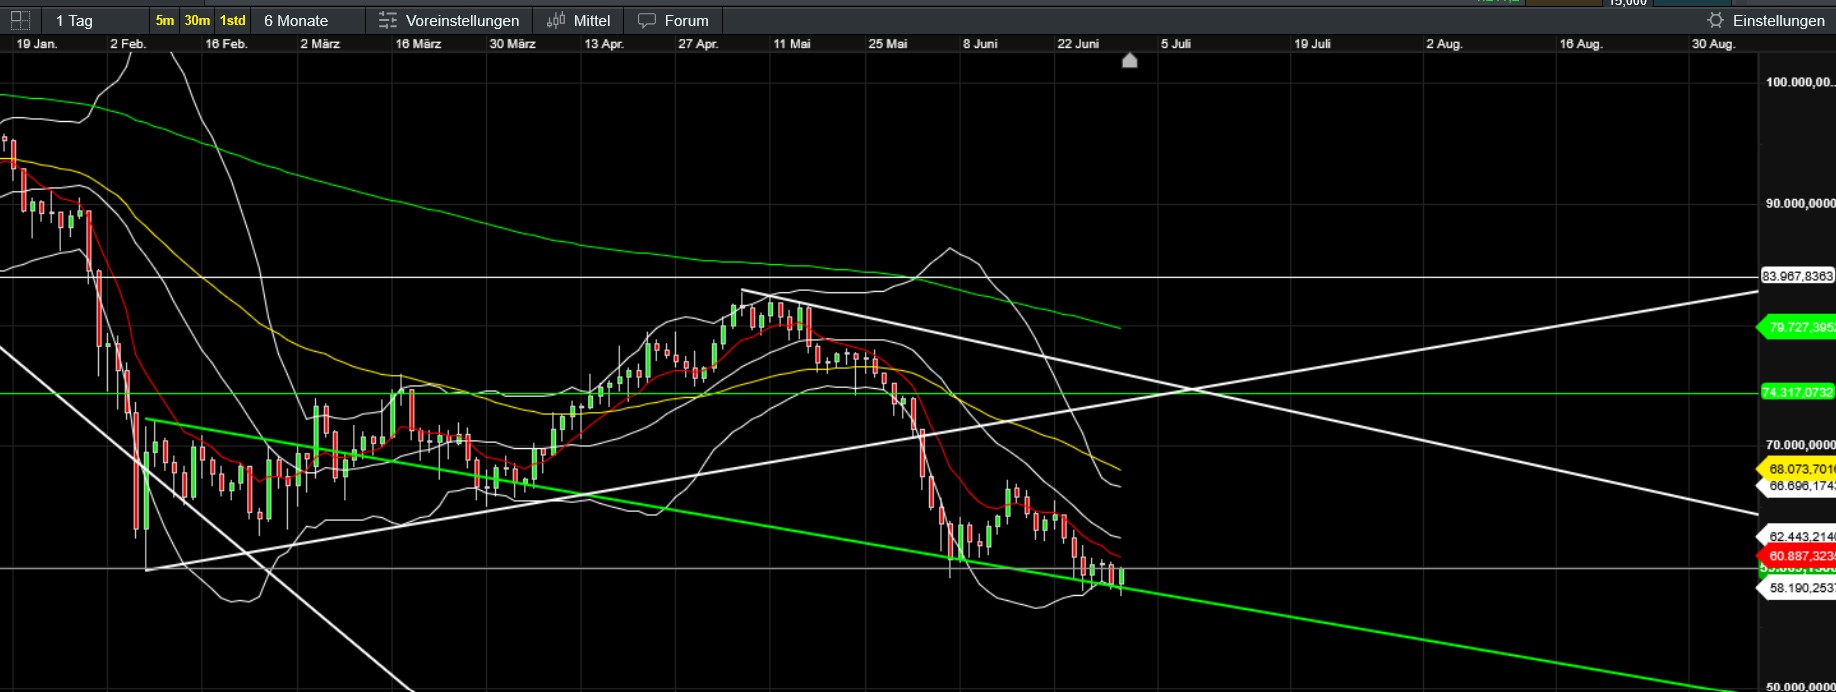Select the white 83.967,8363 price label

1797,276
